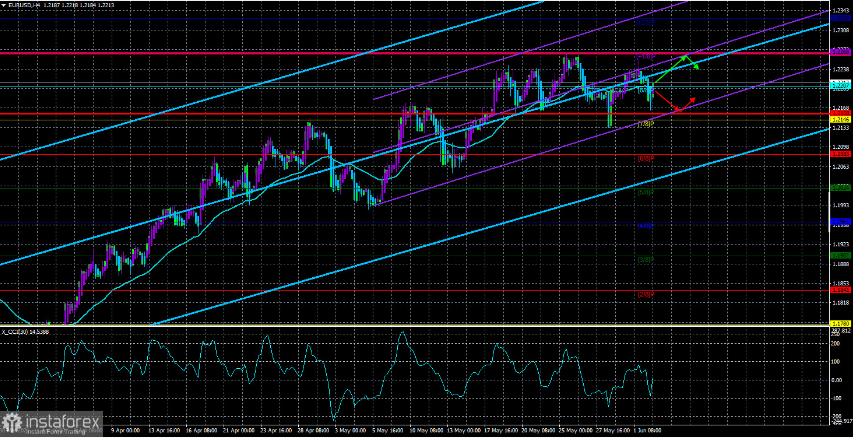Select the yellow 1.1780 price tag
Viewport: 853px width, 438px height.
[x=840, y=325]
